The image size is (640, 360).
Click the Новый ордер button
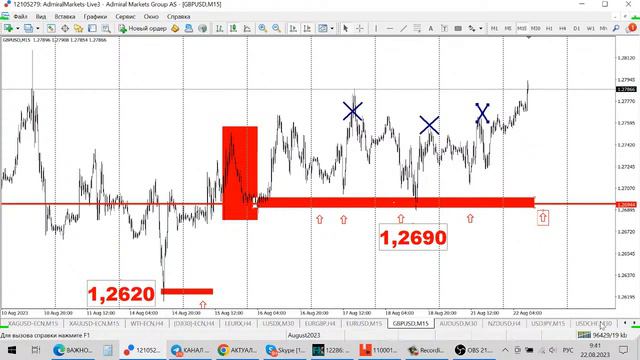coord(143,28)
